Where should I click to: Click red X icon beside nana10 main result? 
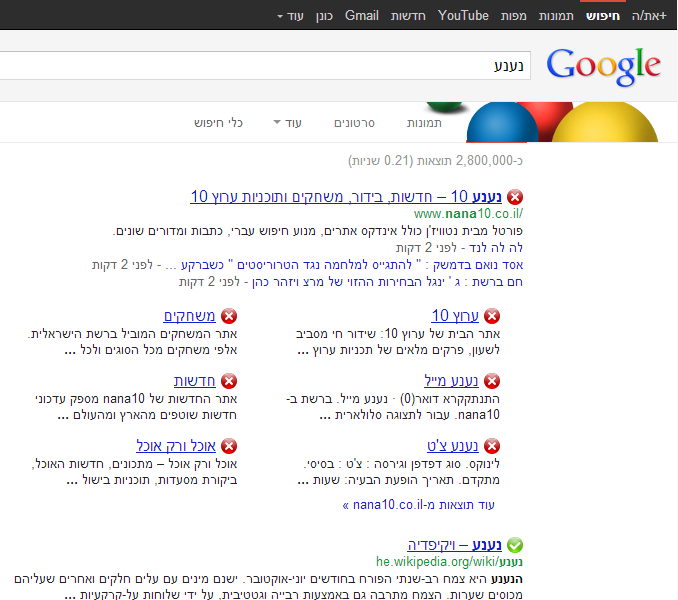515,197
